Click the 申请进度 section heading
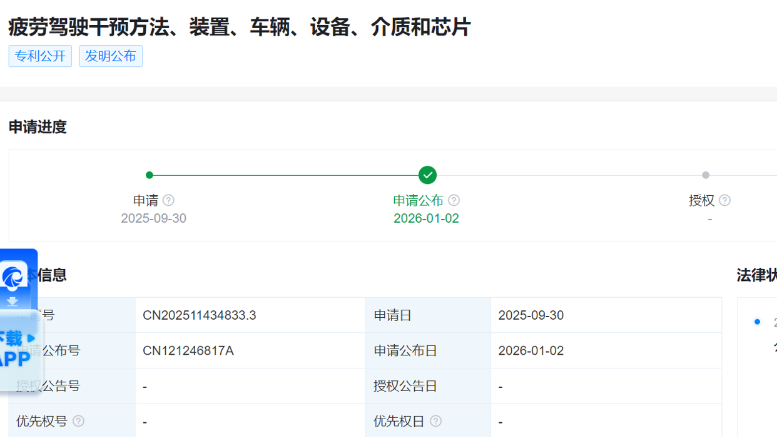This screenshot has width=777, height=437. 38,127
